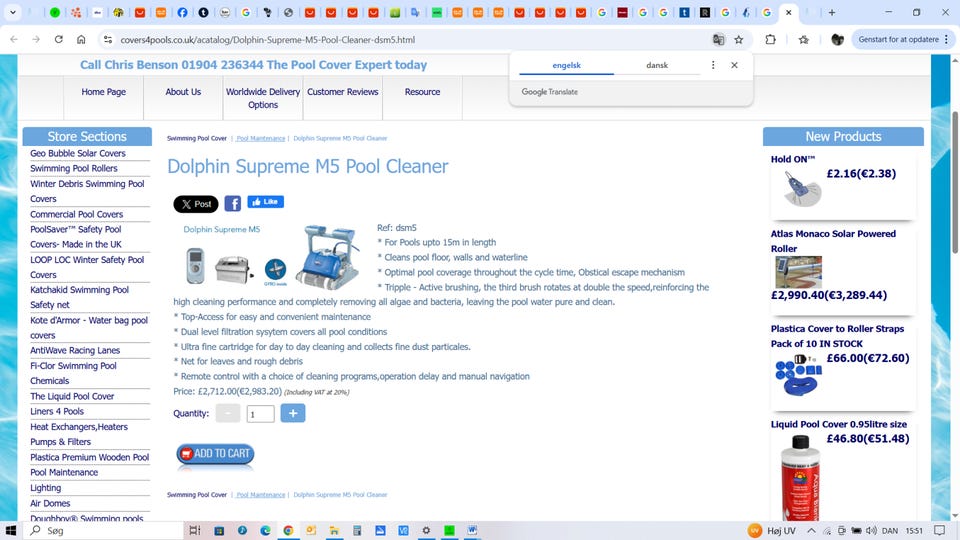Screen dimensions: 960x540
Task: Open Commercial Pool Covers section
Action: (x=77, y=214)
